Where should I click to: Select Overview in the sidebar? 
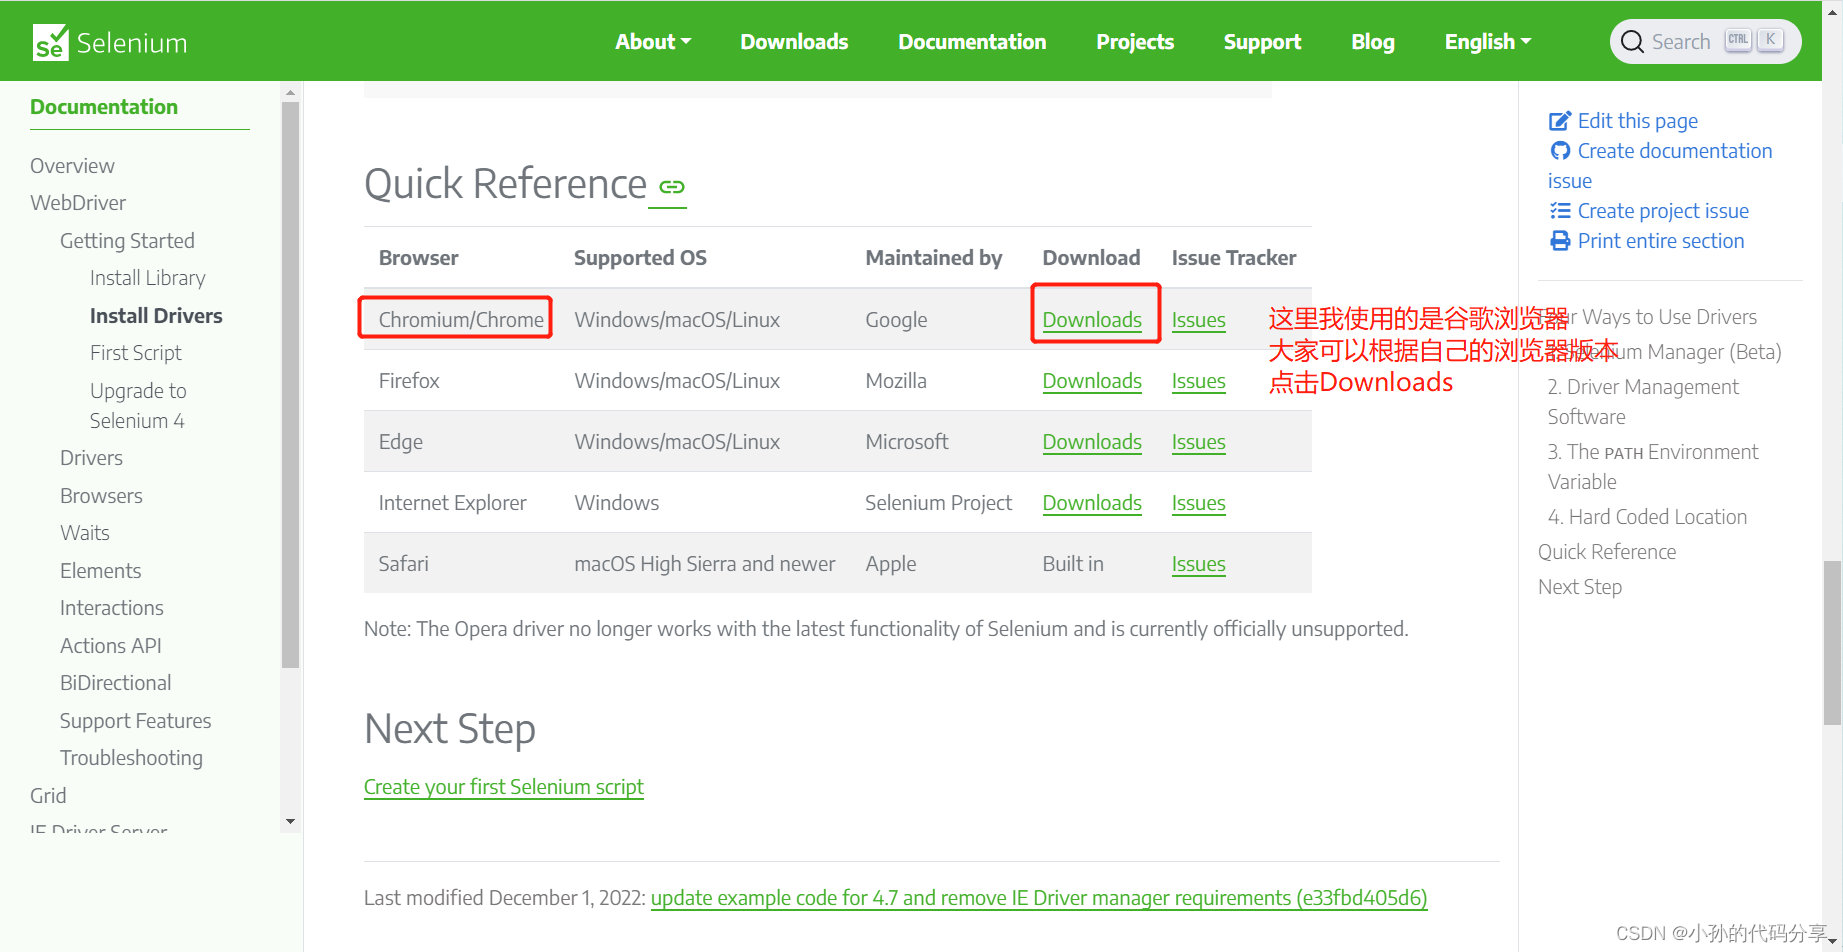click(72, 166)
